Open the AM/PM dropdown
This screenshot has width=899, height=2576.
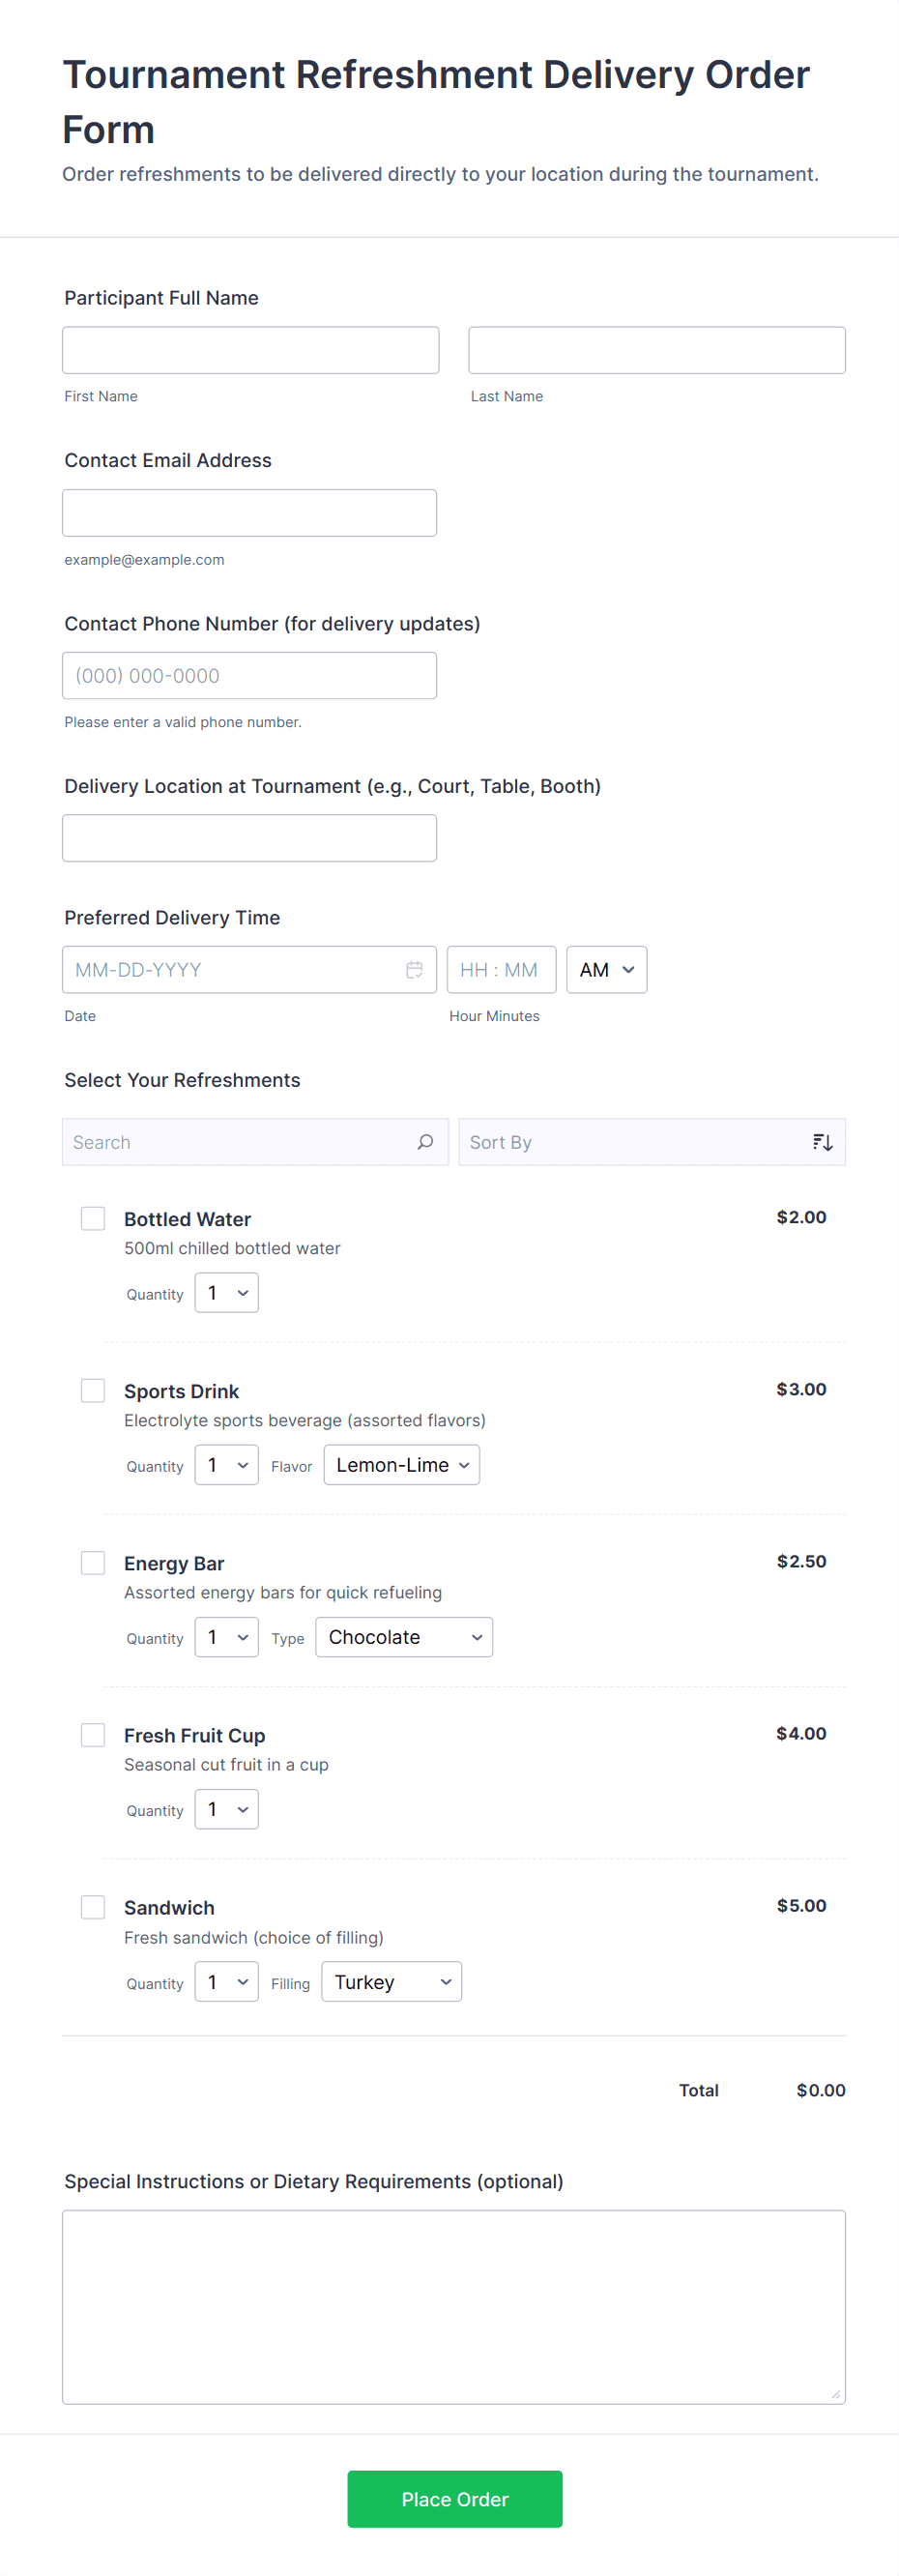point(606,969)
